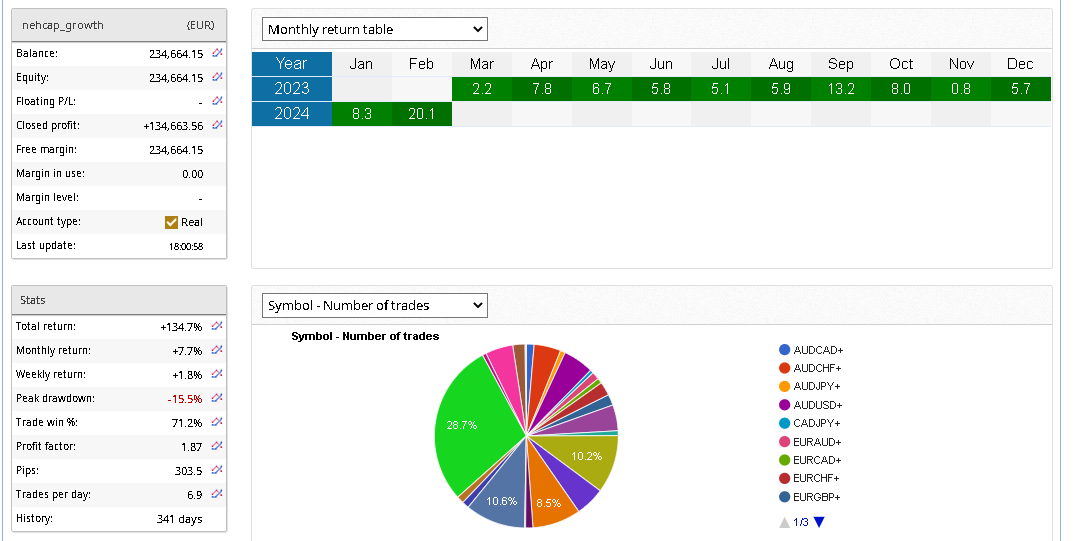Click the Profit factor chart icon
This screenshot has height=541, width=1081.
point(217,446)
